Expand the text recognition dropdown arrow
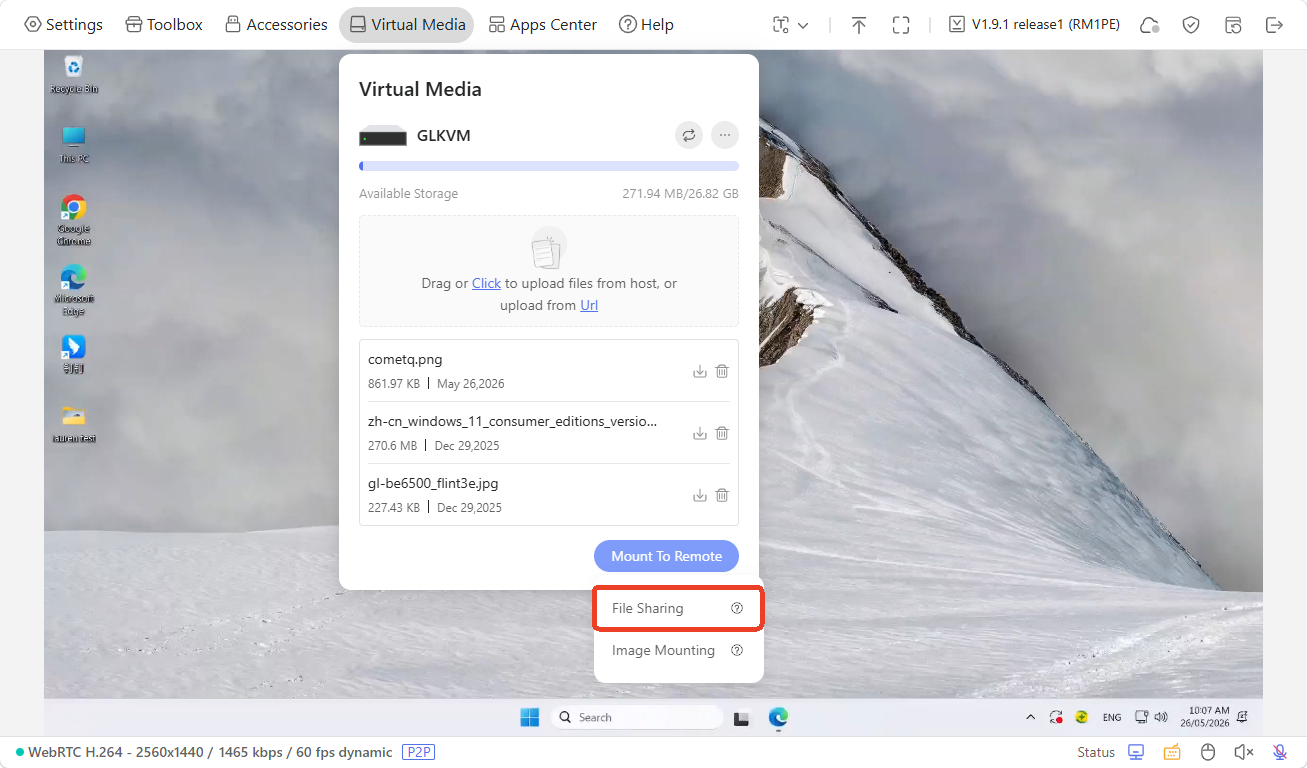Image resolution: width=1307 pixels, height=768 pixels. coord(803,25)
